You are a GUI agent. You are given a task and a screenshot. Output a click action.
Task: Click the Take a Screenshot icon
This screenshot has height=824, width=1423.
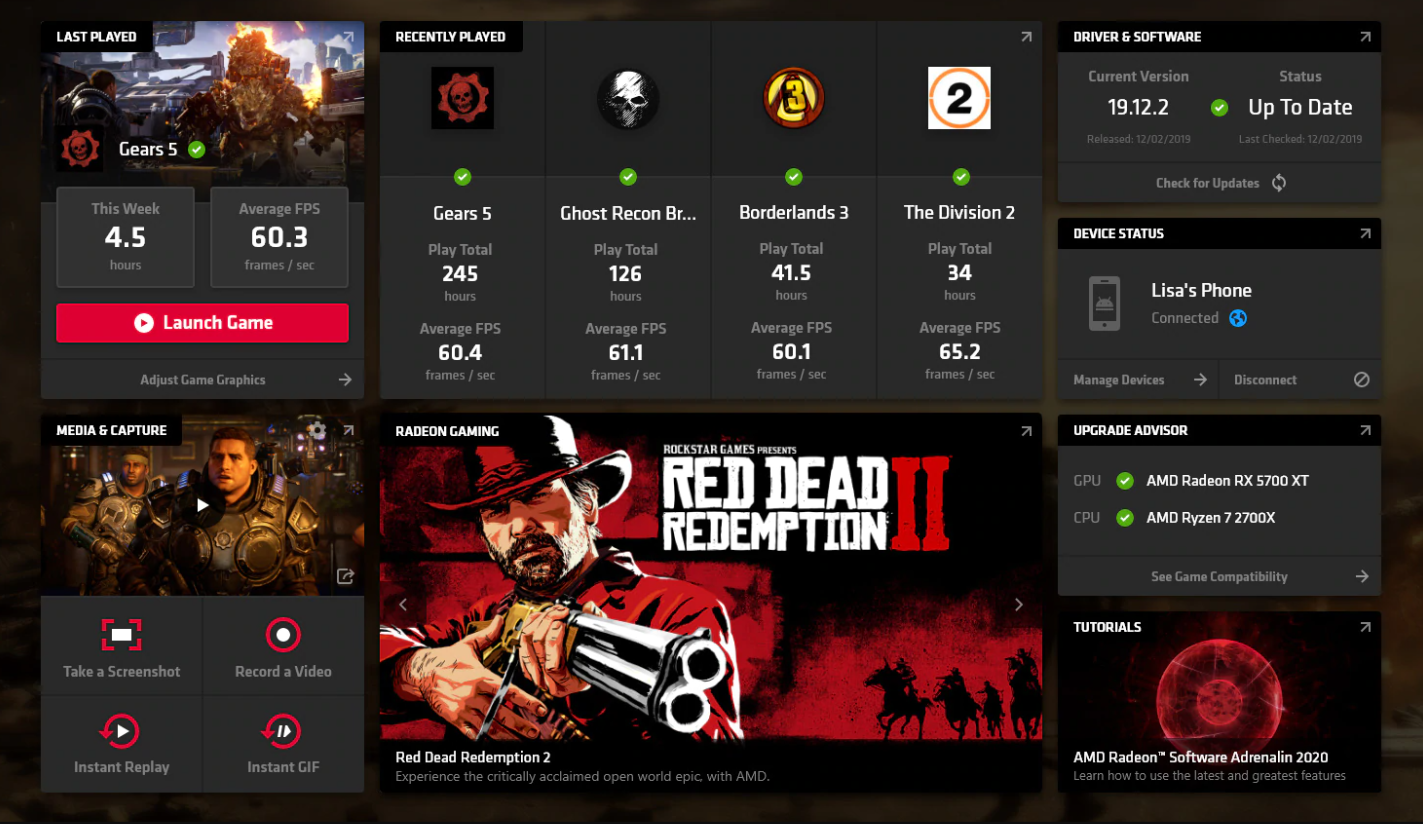coord(121,635)
